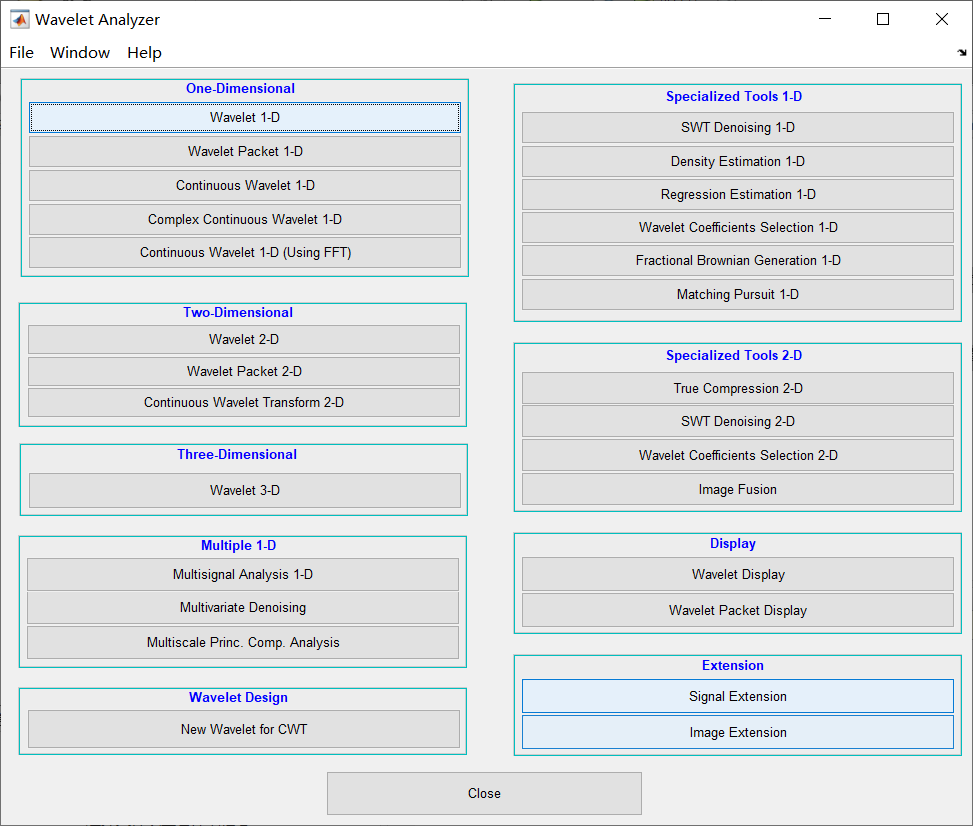Screen dimensions: 973x826
Task: Open Wavelet Packet 2-D
Action: (x=244, y=371)
